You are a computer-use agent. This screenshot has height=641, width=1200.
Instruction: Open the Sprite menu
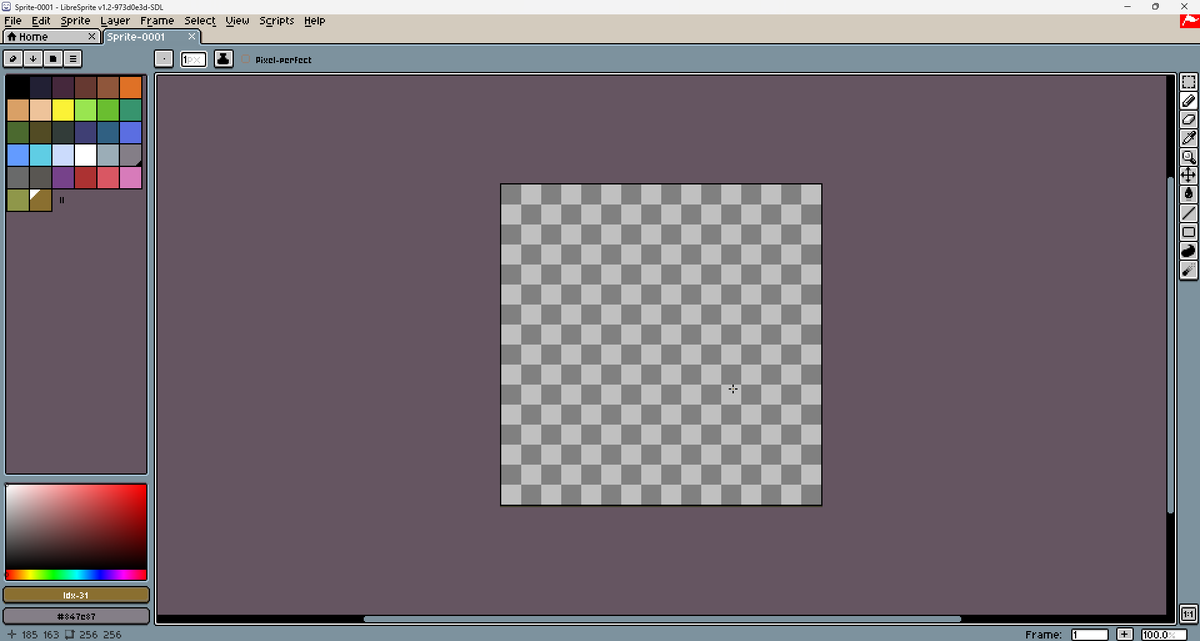75,20
